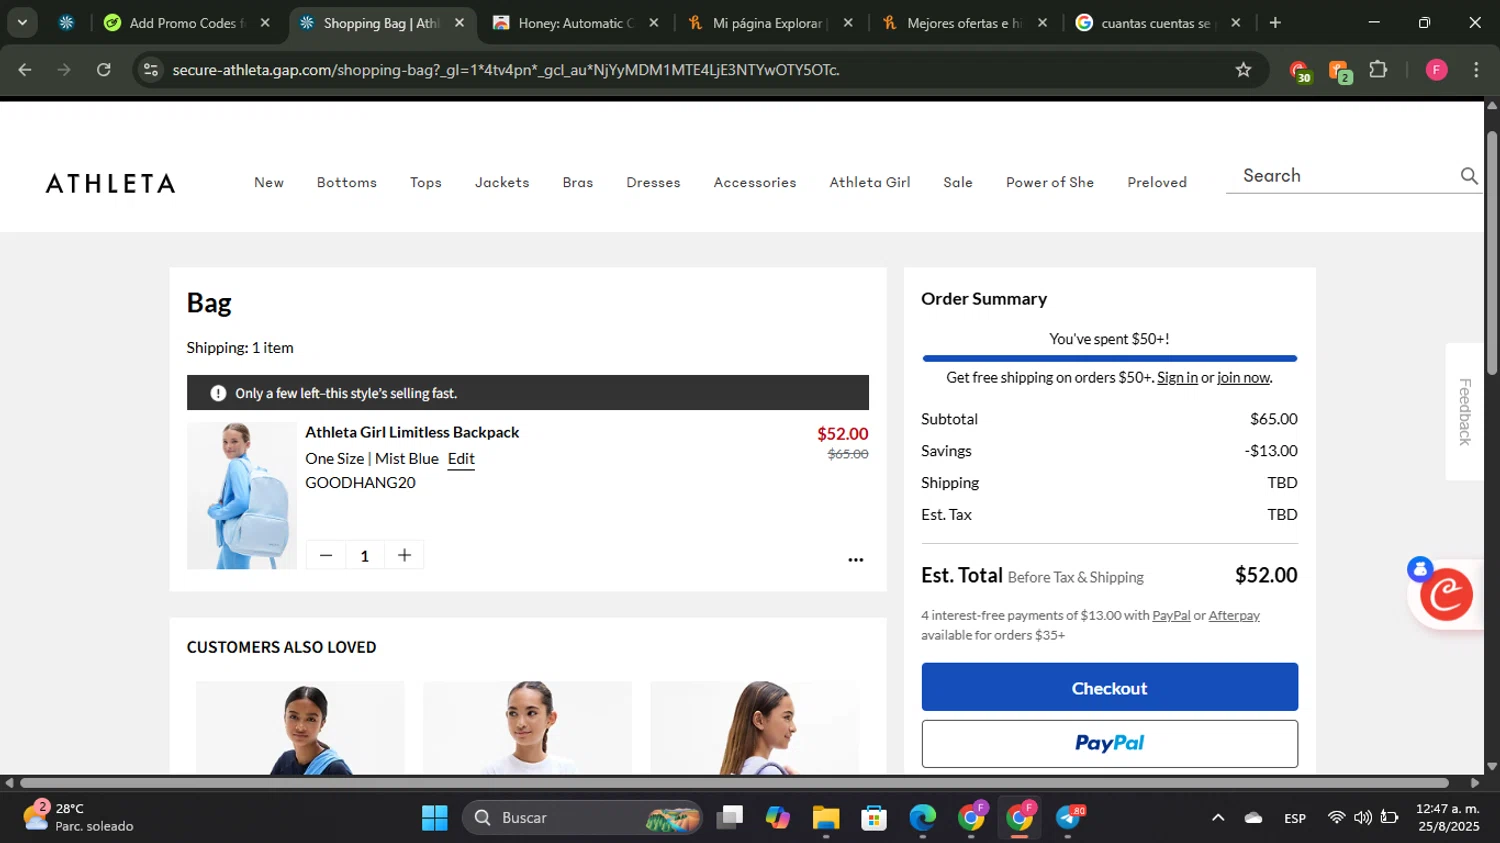Open PayPal installment payments link
Viewport: 1500px width, 843px height.
(1171, 616)
